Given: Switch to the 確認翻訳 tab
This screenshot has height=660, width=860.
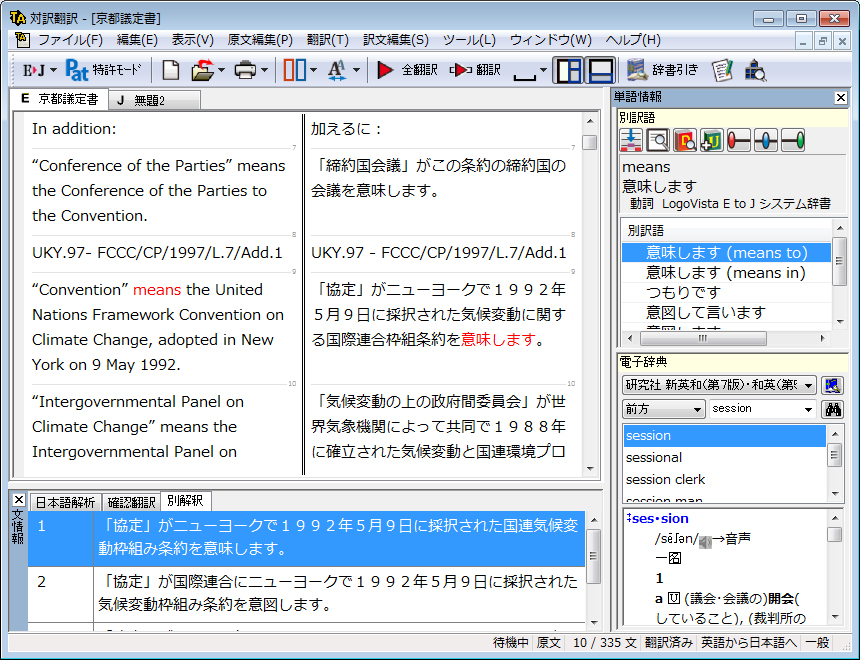Looking at the screenshot, I should 131,502.
